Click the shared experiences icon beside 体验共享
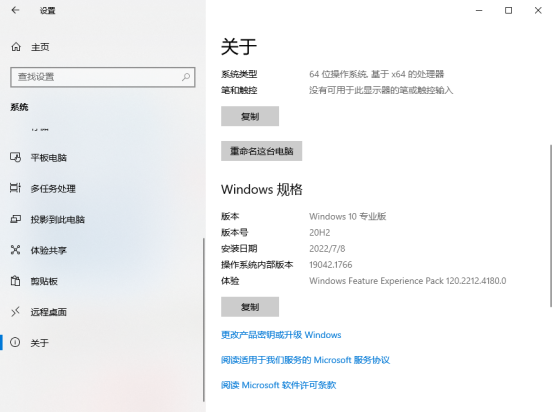 (16, 250)
